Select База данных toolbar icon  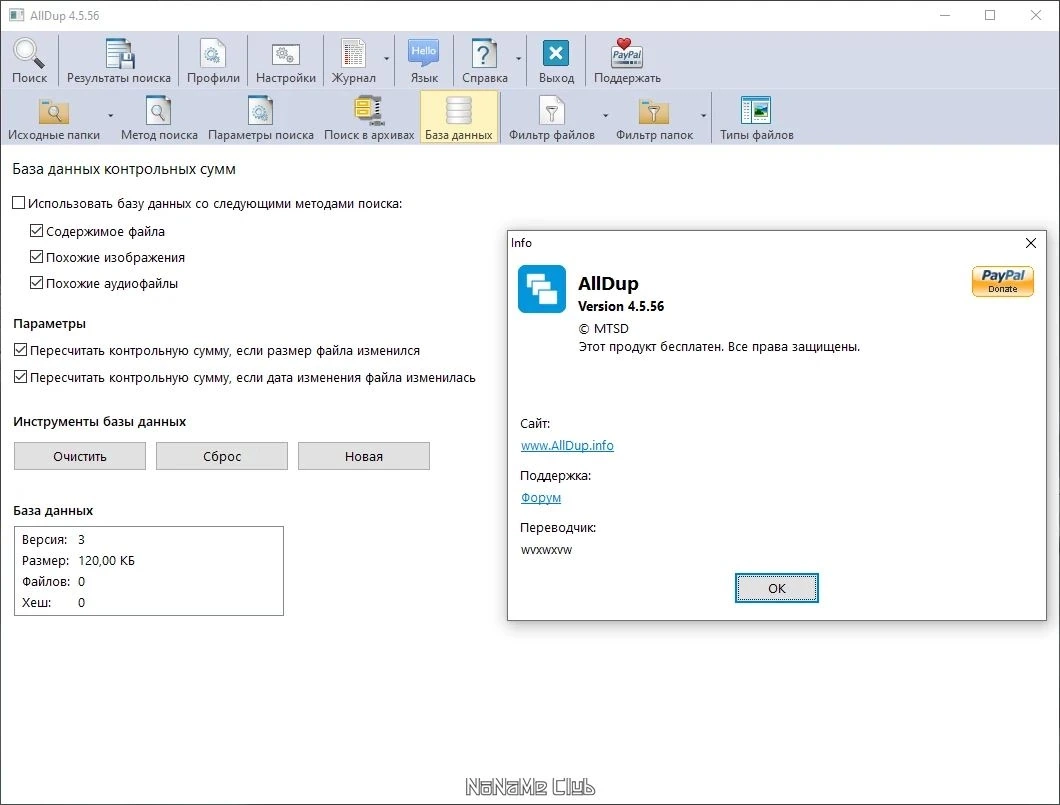click(459, 111)
